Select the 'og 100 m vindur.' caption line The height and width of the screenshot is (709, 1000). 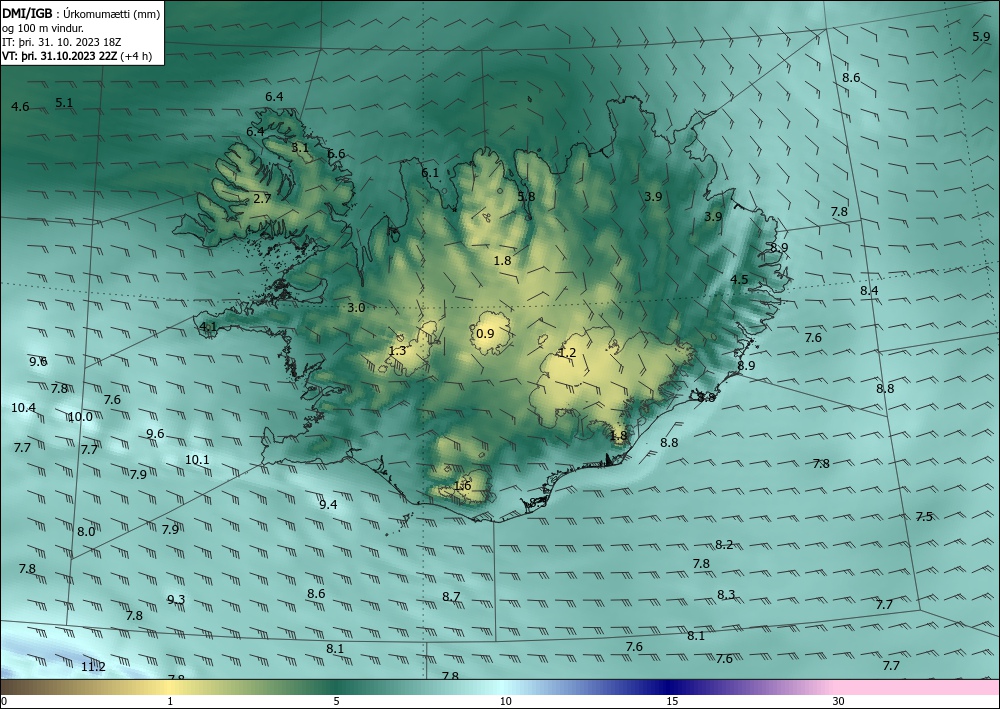43,28
